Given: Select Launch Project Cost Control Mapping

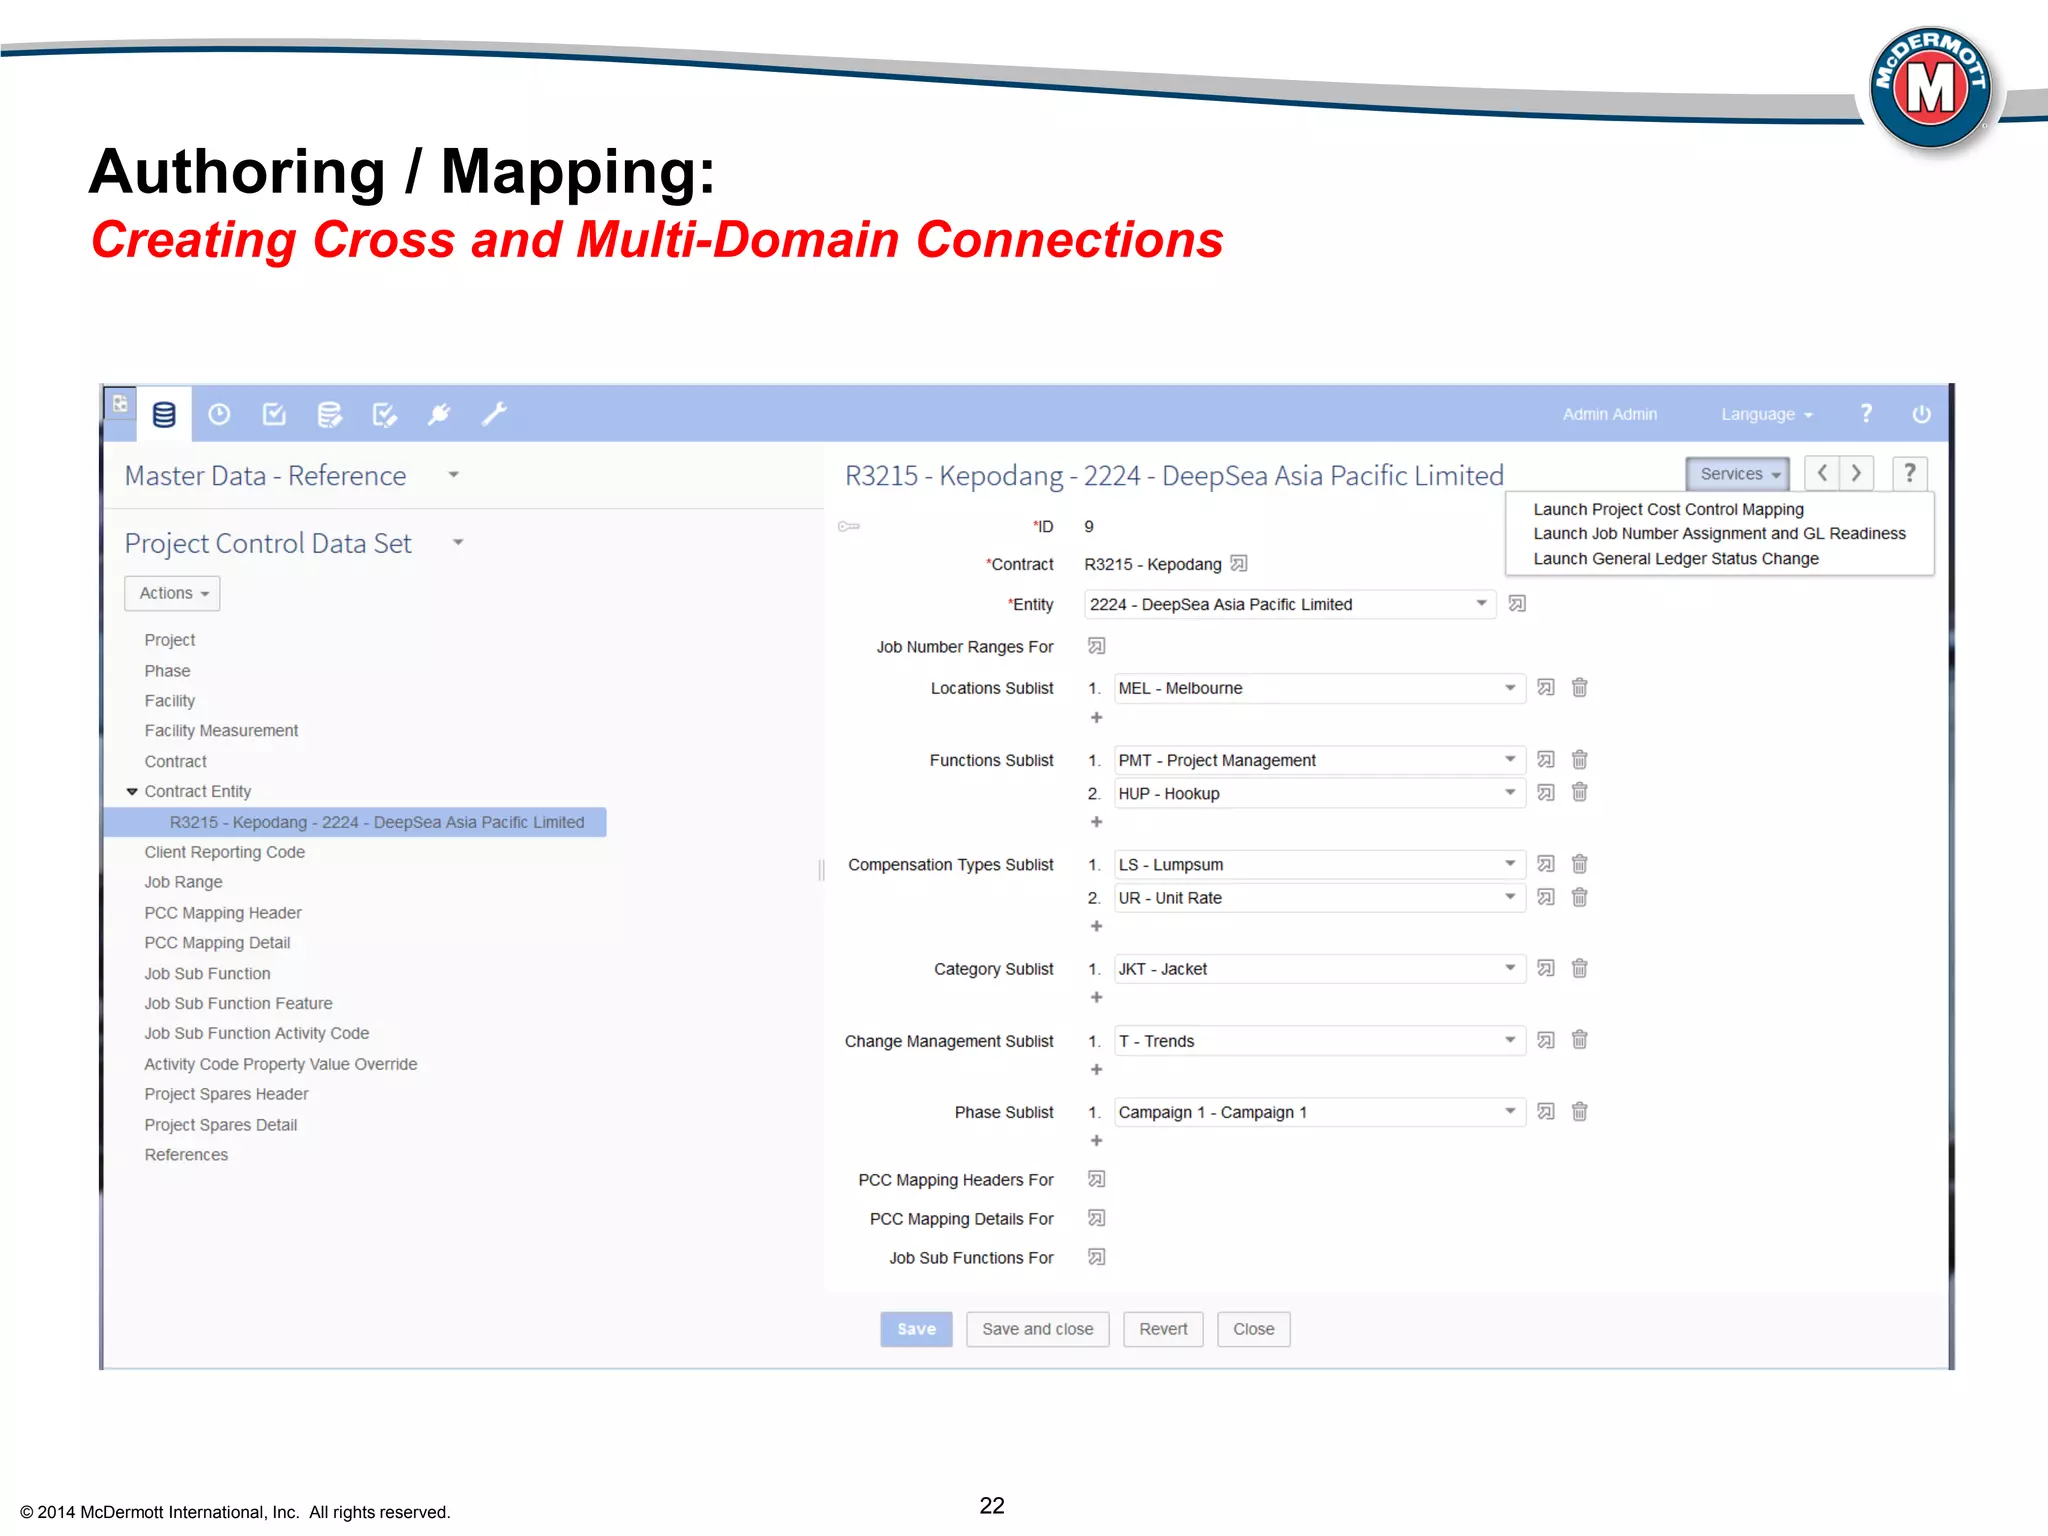Looking at the screenshot, I should (1668, 509).
